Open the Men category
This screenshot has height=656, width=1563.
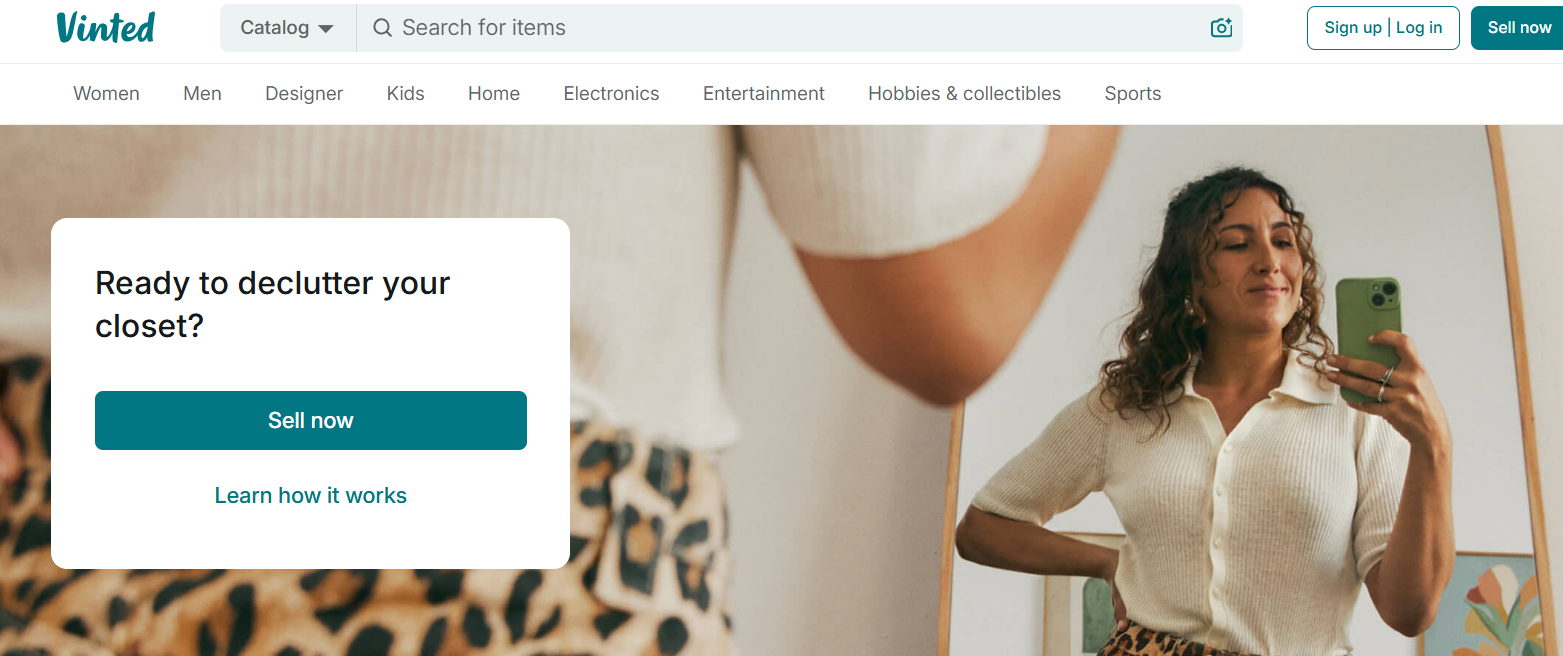(x=202, y=94)
